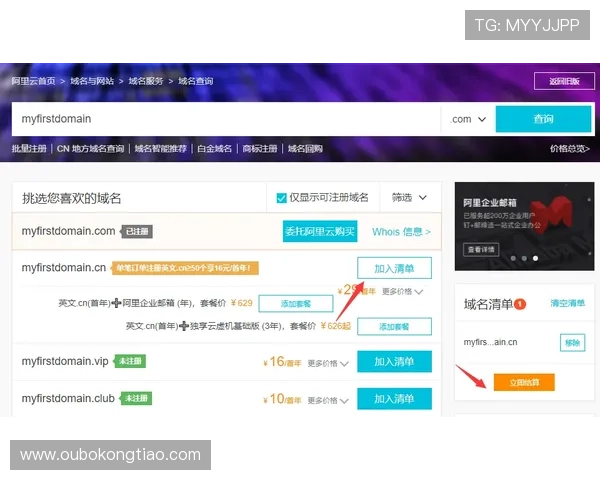Viewport: 600px width, 480px height.
Task: Click 委托阿里云购买 button
Action: coord(320,231)
